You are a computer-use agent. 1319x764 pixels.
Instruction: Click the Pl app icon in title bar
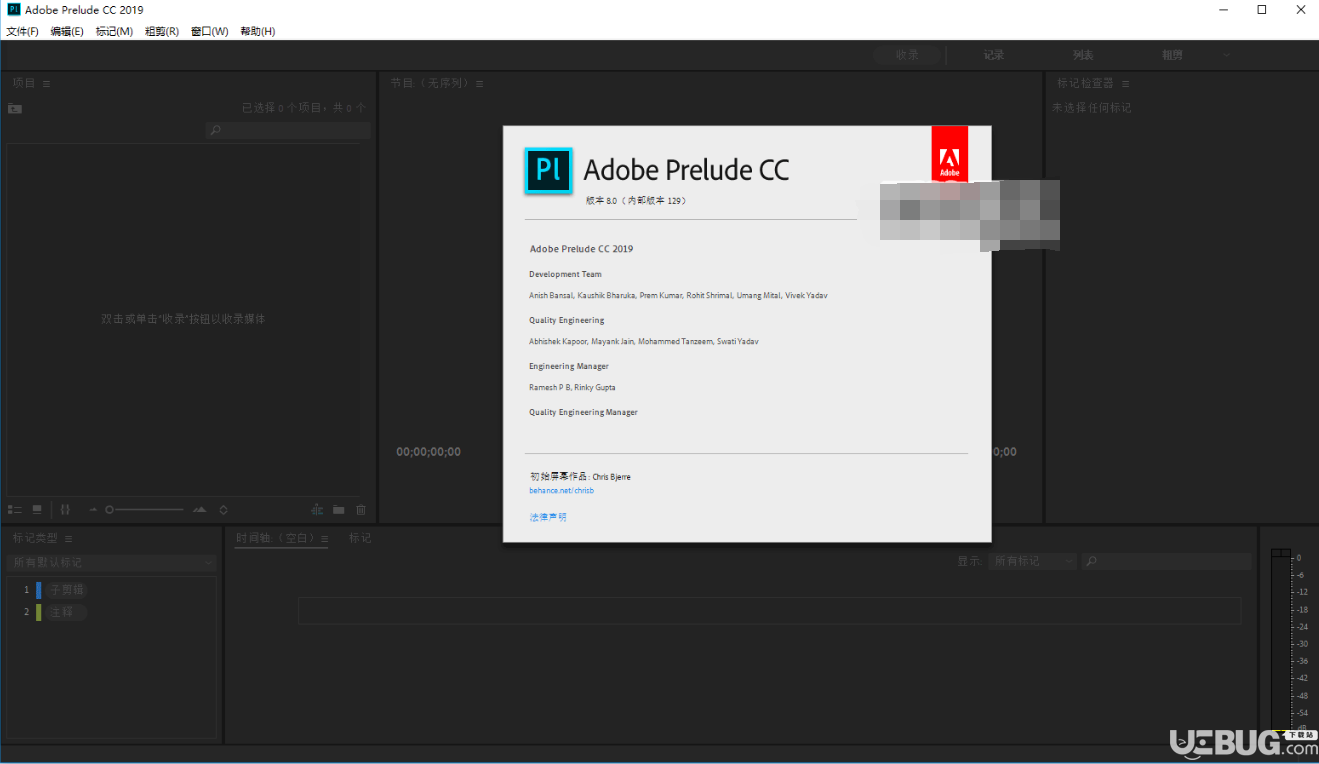(x=14, y=9)
